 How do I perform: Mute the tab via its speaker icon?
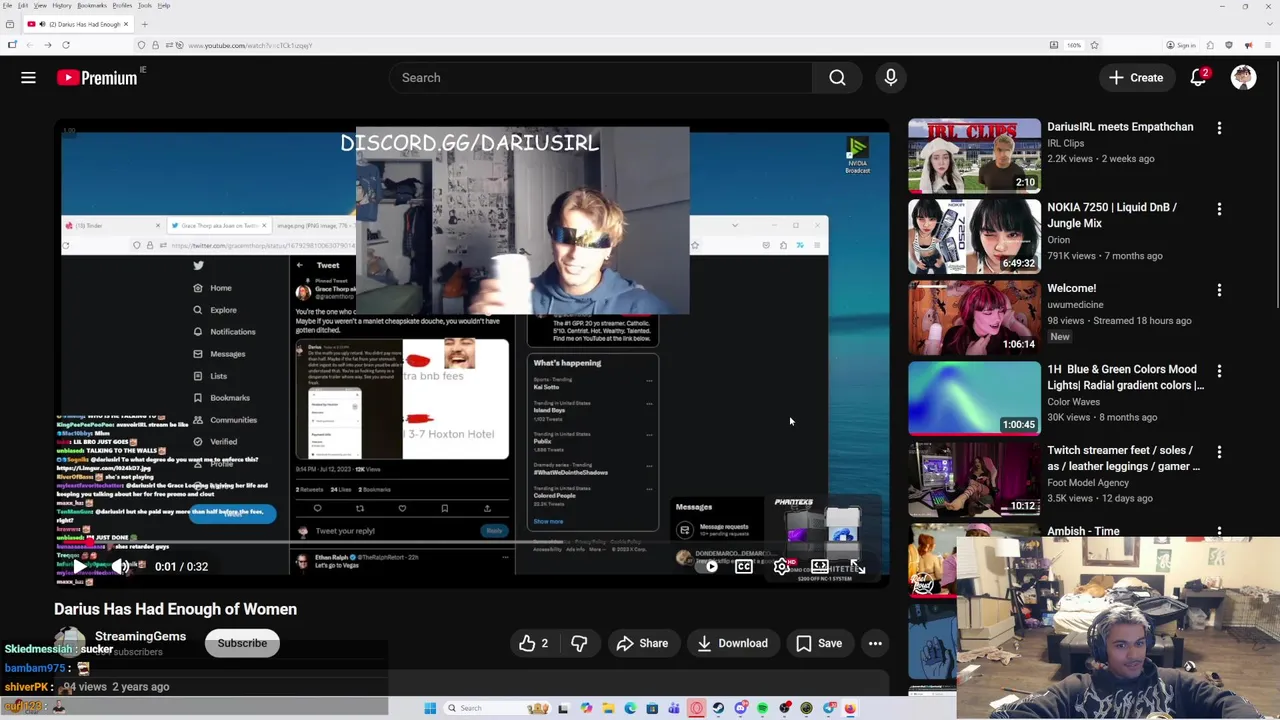pos(42,24)
